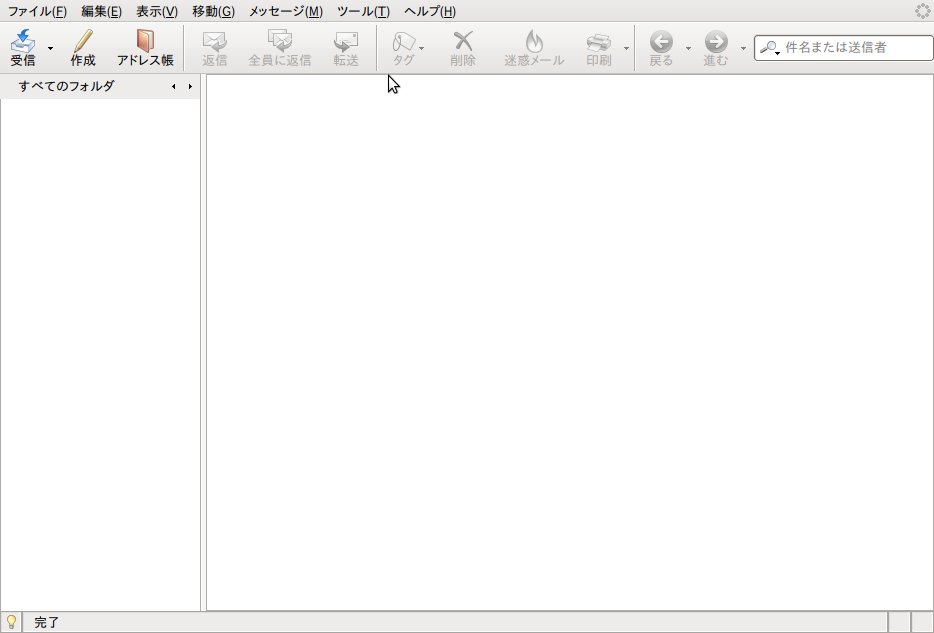Viewport: 934px width, 633px height.
Task: Click the 進む (Forward) arrow icon
Action: click(x=715, y=42)
